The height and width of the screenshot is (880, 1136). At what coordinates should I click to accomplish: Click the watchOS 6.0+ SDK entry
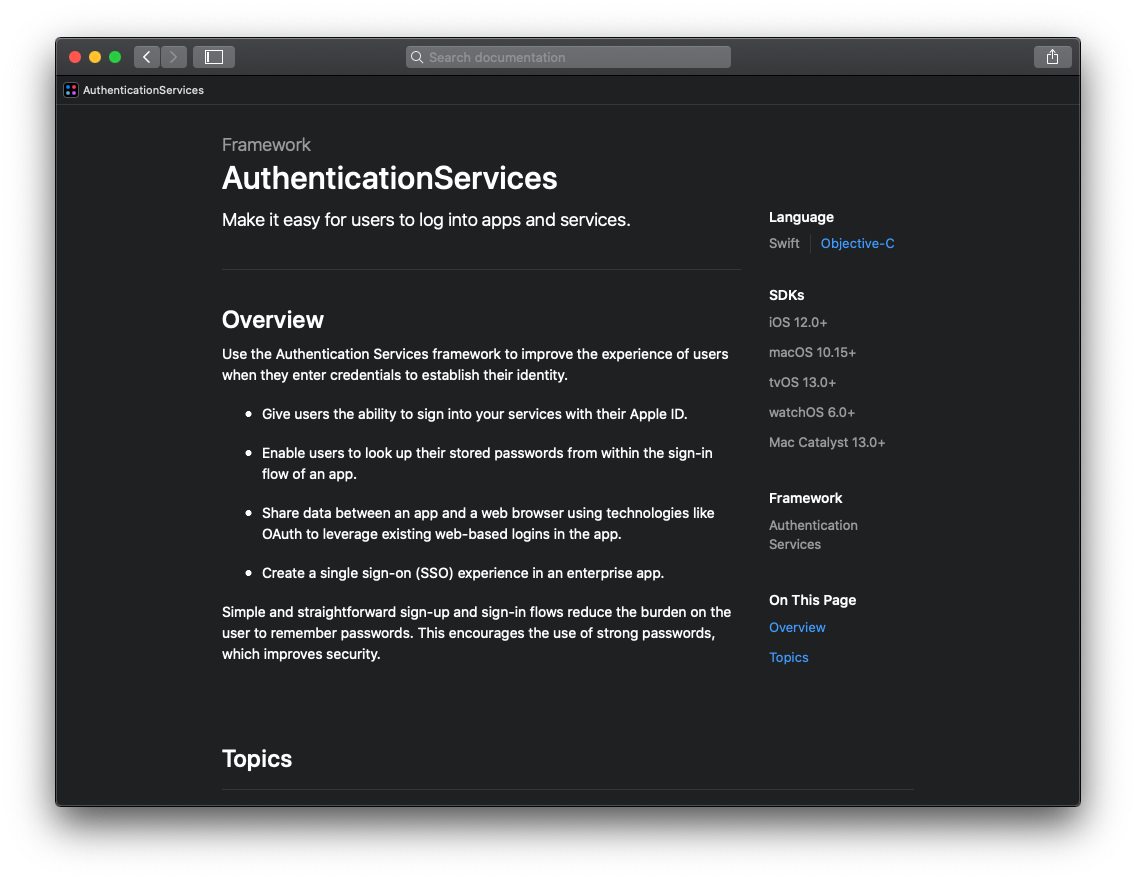[x=811, y=412]
